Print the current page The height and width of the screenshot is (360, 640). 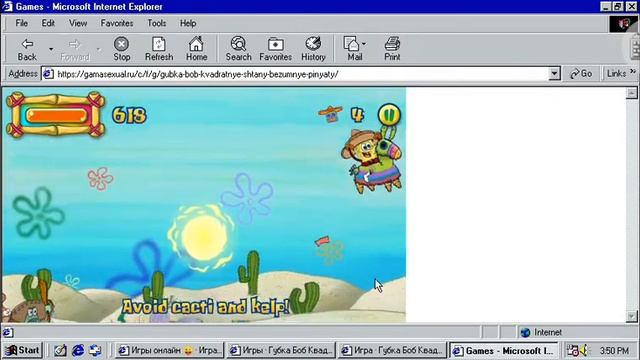click(392, 49)
